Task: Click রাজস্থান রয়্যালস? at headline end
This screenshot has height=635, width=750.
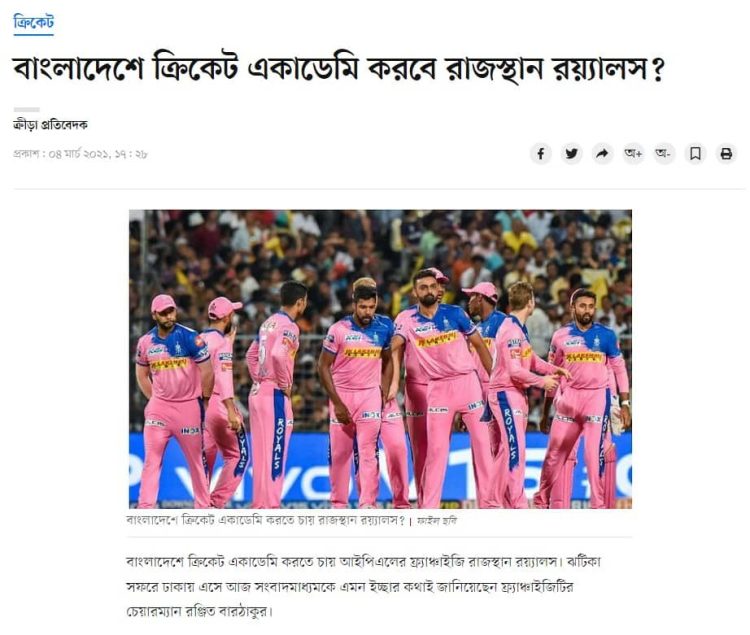Action: (554, 69)
